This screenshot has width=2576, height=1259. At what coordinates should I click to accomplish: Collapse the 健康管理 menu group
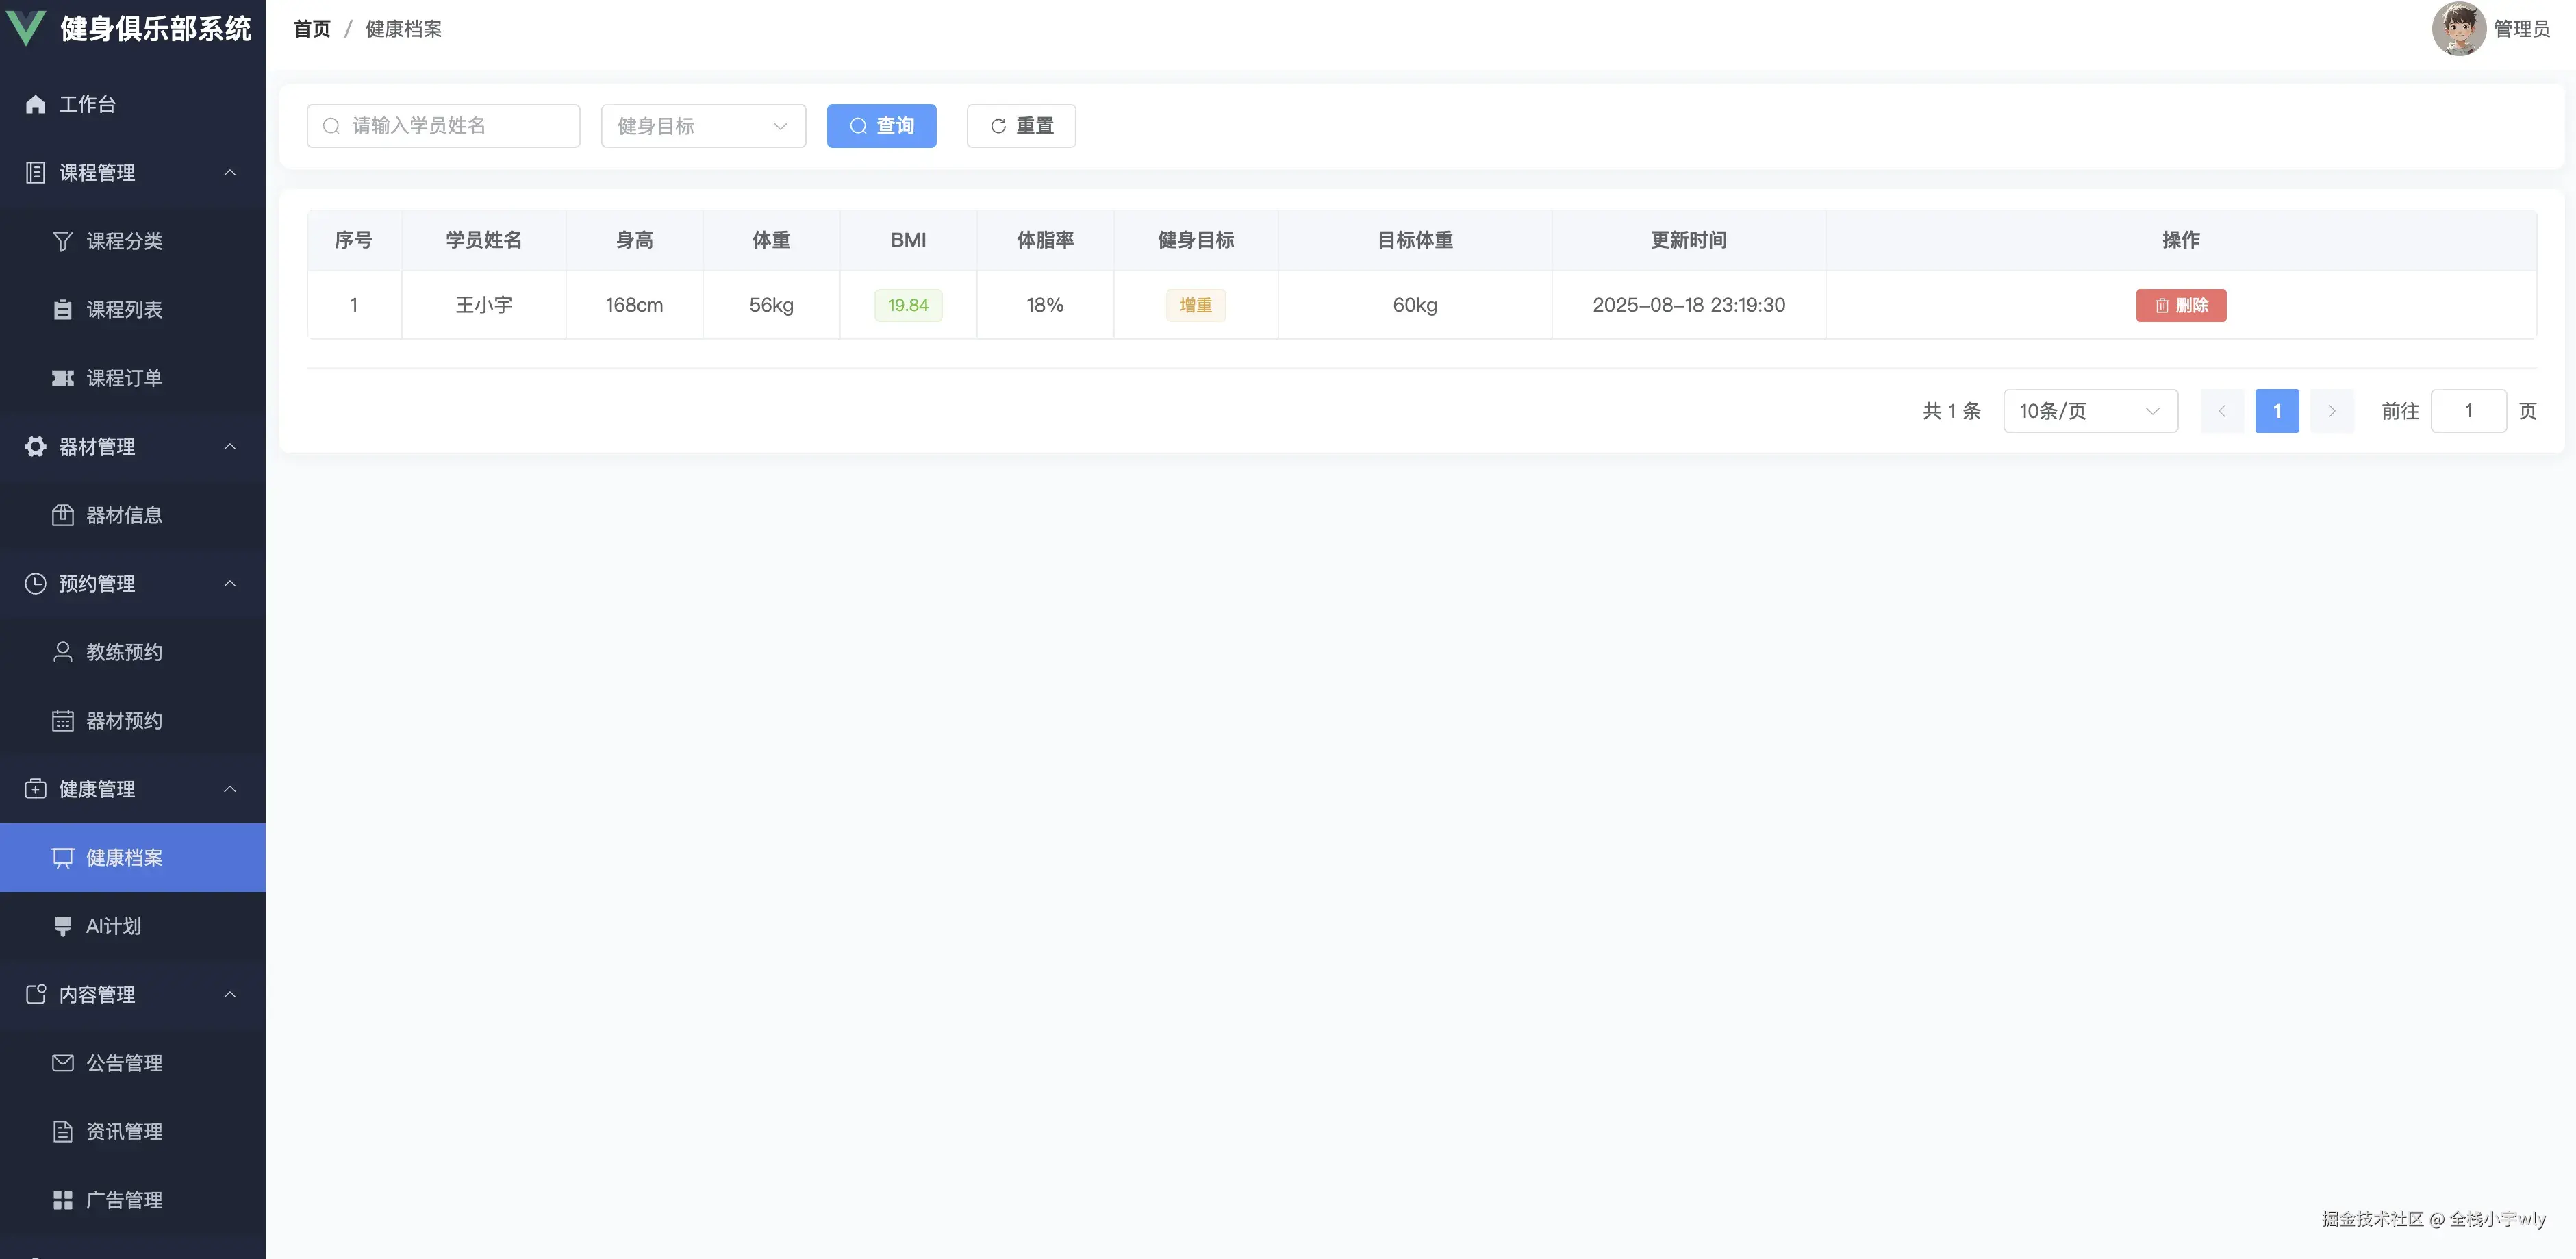click(230, 789)
